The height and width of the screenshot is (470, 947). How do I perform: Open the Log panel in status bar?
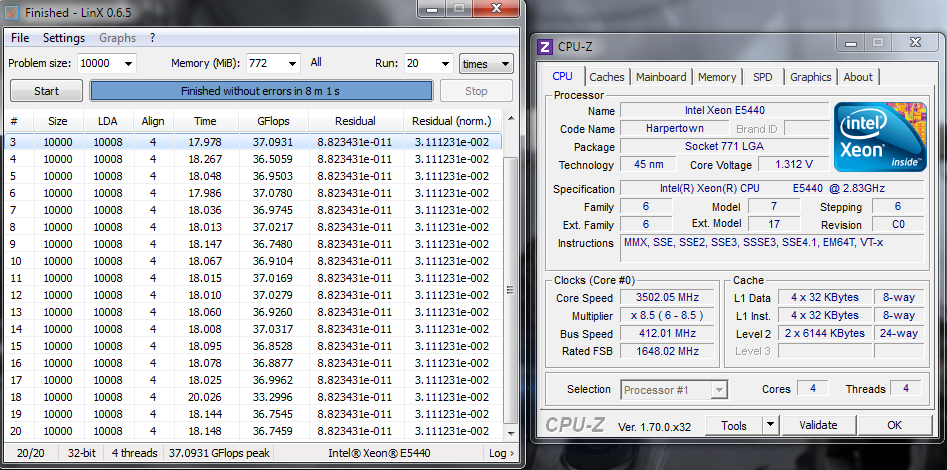501,452
